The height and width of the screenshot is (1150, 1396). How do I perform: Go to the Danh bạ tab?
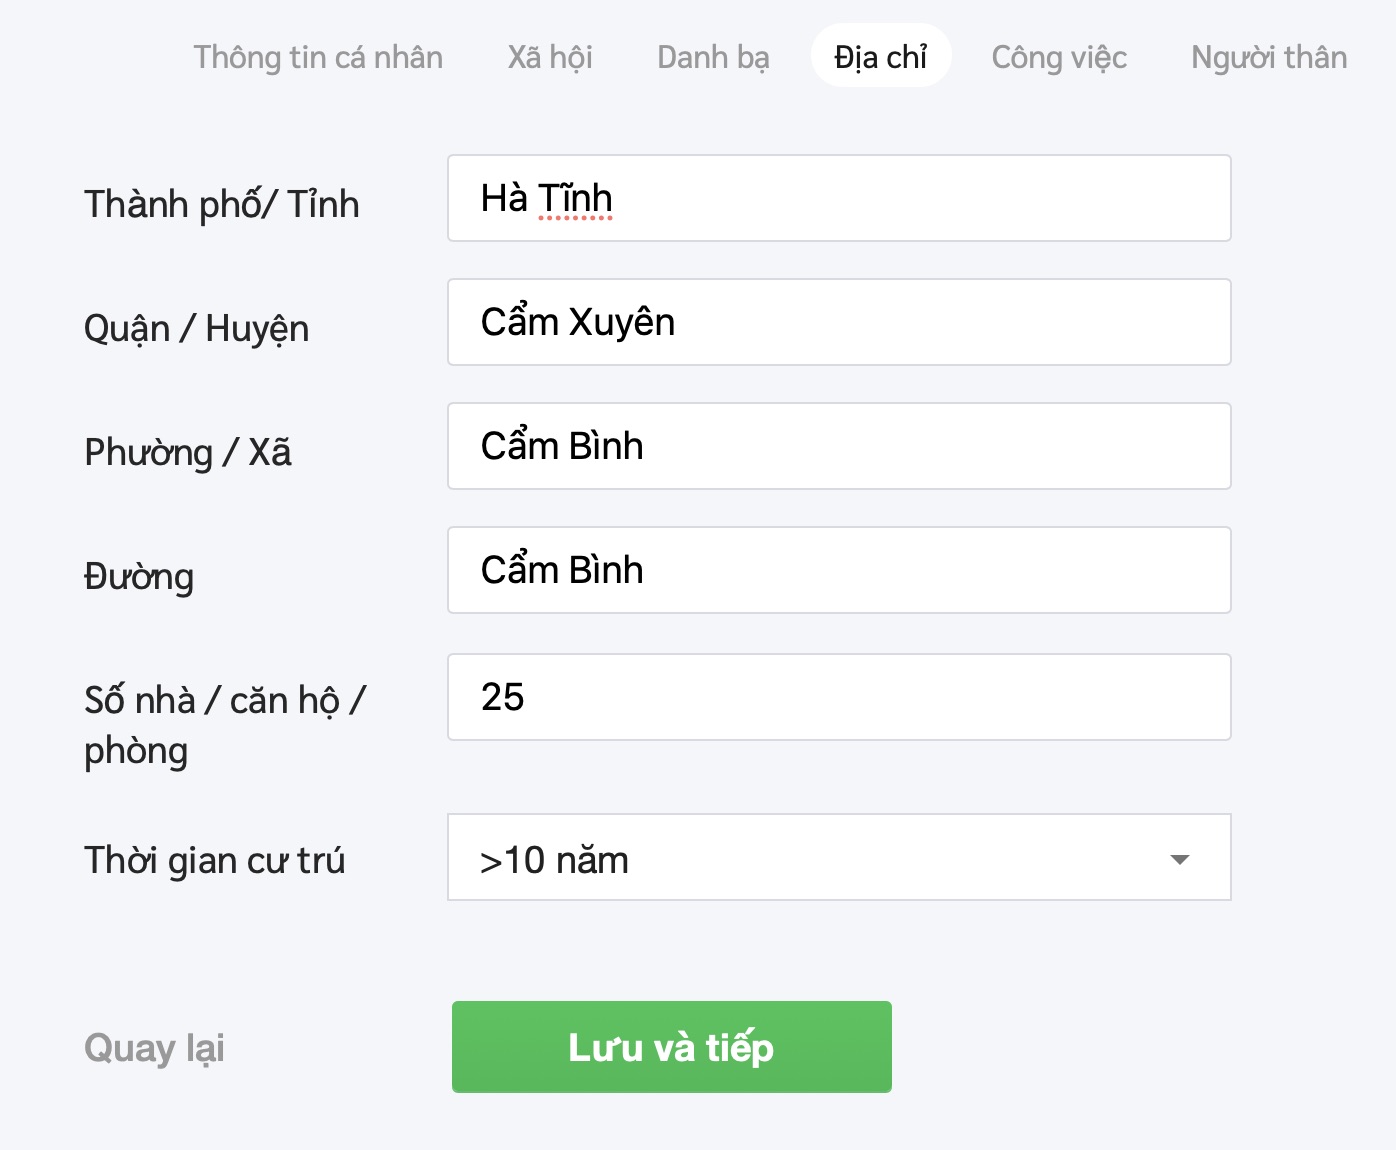tap(713, 57)
